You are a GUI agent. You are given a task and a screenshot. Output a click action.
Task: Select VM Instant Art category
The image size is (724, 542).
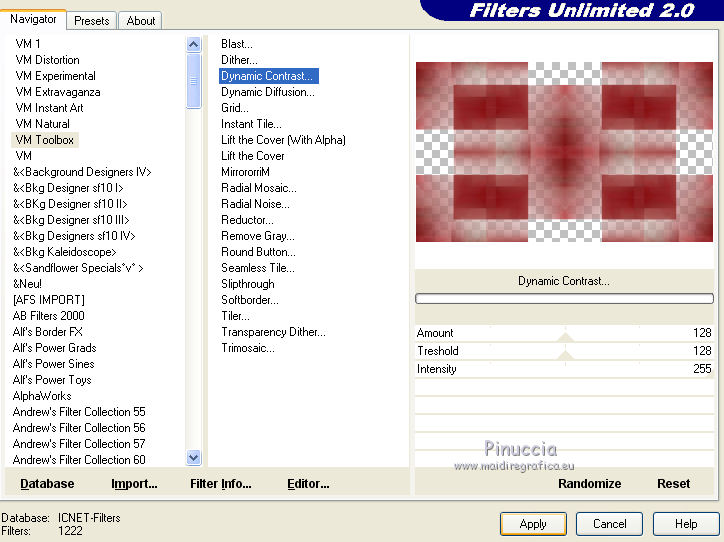pos(49,108)
